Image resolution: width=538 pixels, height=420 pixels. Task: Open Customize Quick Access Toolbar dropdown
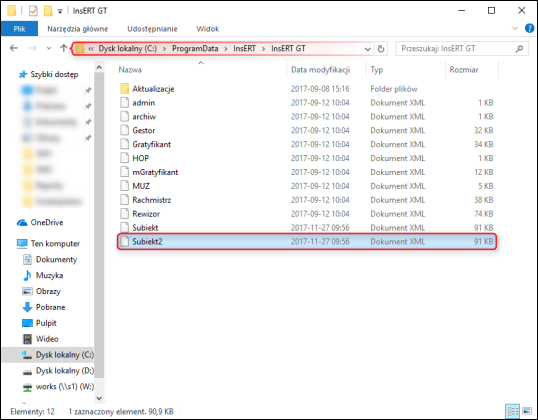[60, 11]
